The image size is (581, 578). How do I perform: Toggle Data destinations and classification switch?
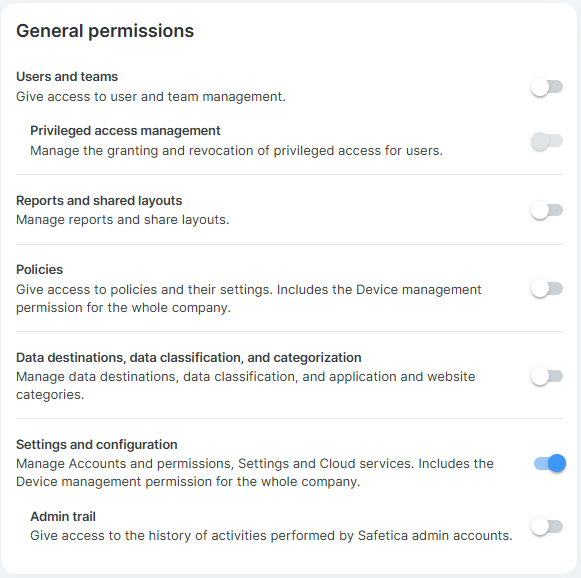coord(547,376)
